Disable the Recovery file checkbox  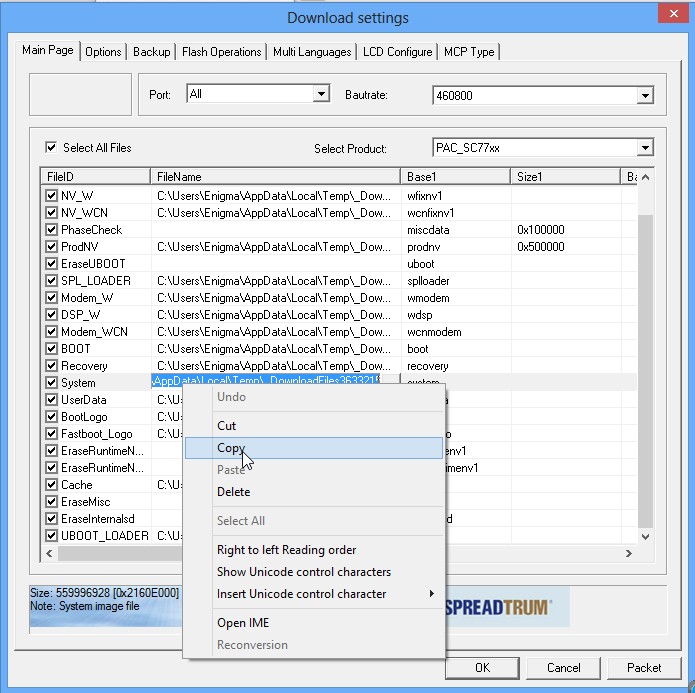tap(51, 366)
